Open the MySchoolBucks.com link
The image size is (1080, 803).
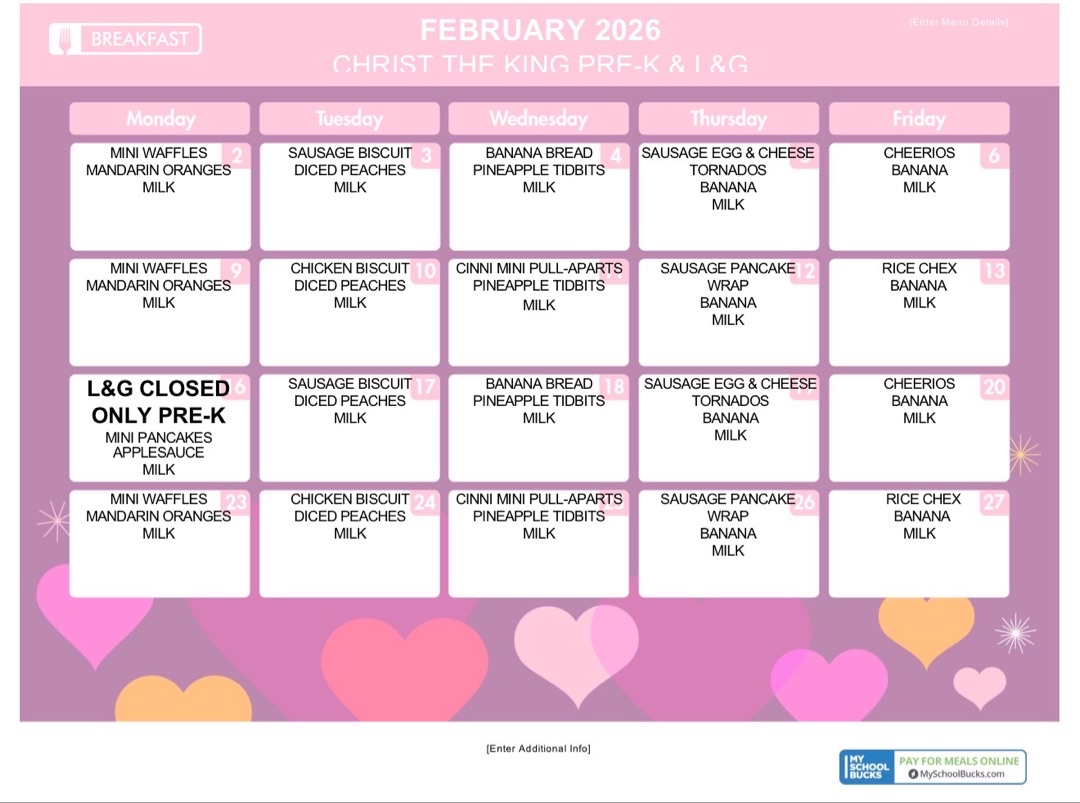[x=963, y=774]
